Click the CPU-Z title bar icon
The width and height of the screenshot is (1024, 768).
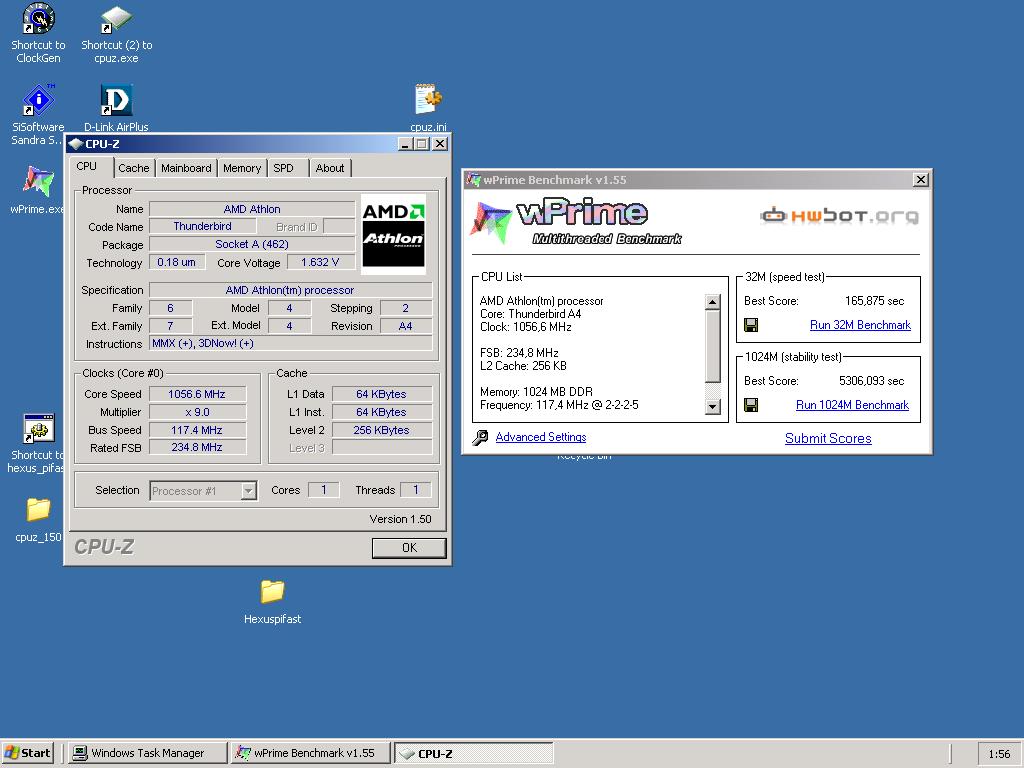[76, 144]
